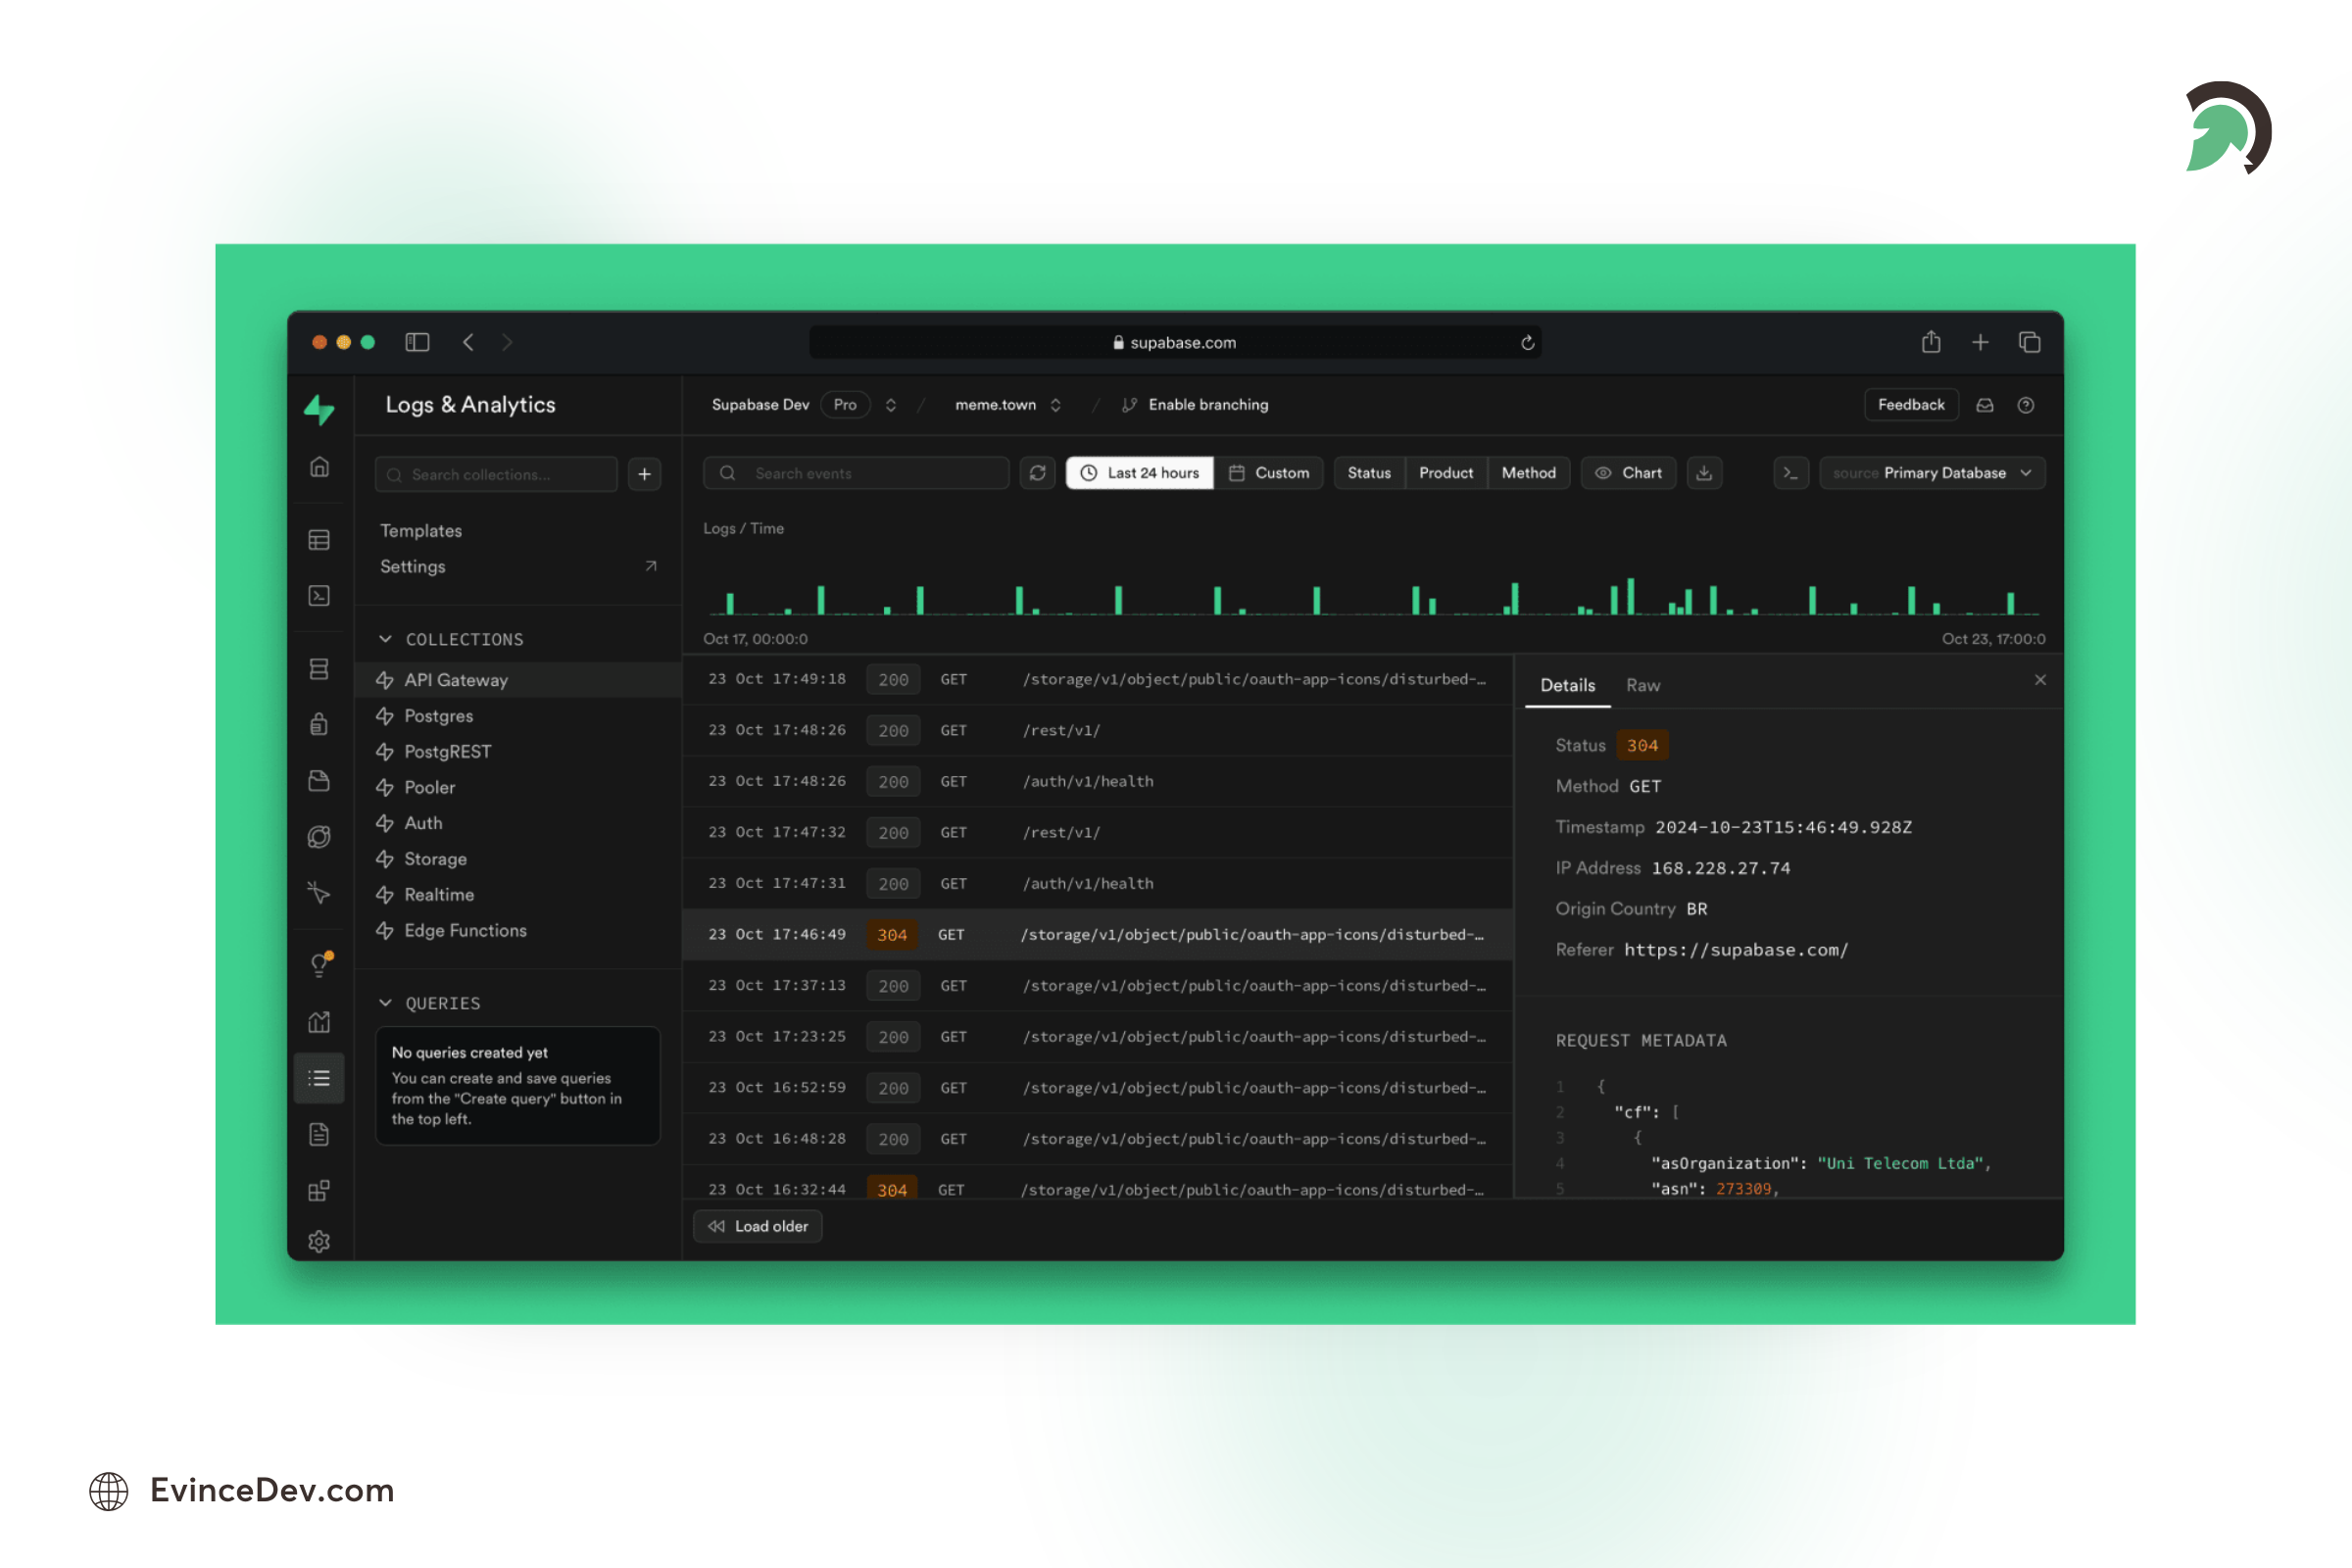The width and height of the screenshot is (2352, 1568).
Task: Open Database icon in sidebar
Action: (319, 669)
